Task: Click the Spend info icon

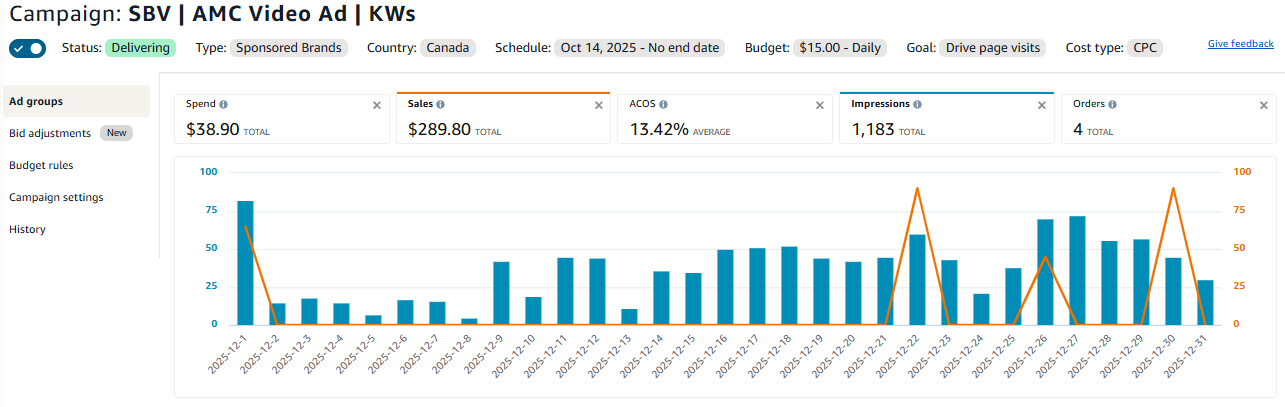Action: (223, 104)
